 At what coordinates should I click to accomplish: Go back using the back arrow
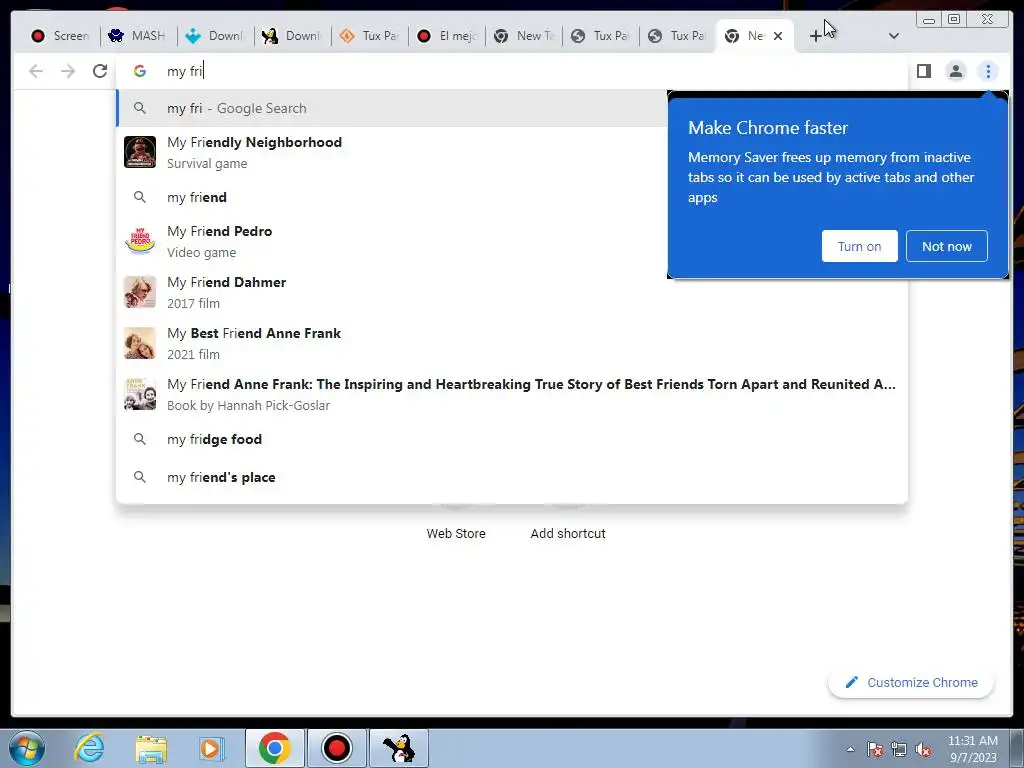(36, 71)
